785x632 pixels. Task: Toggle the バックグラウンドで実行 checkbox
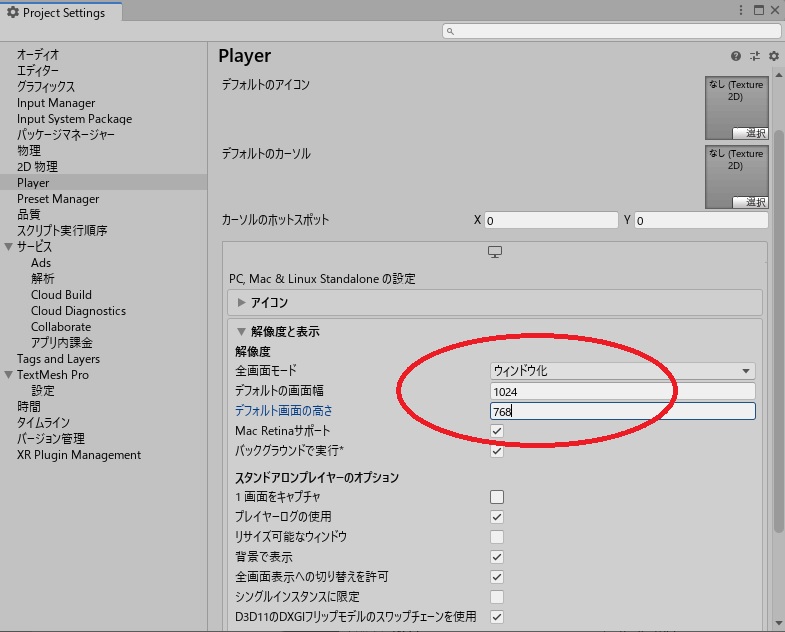[x=497, y=451]
